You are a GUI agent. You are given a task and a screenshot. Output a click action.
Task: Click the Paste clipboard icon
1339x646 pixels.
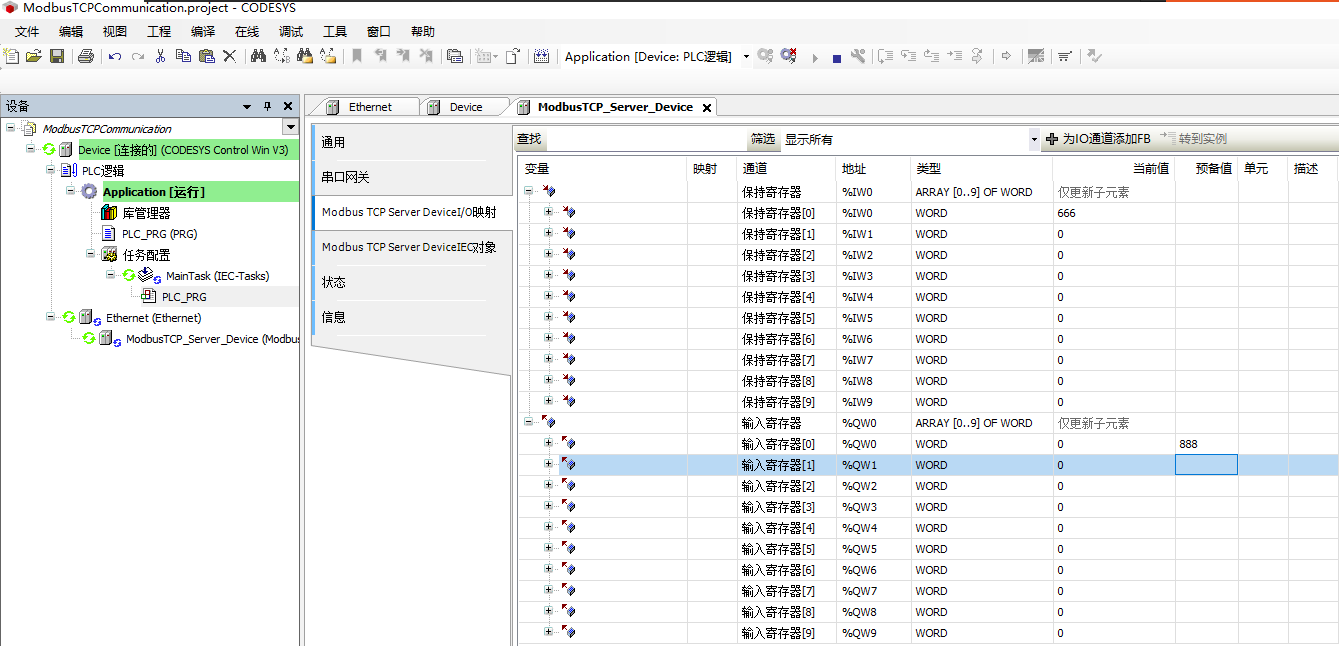[206, 56]
